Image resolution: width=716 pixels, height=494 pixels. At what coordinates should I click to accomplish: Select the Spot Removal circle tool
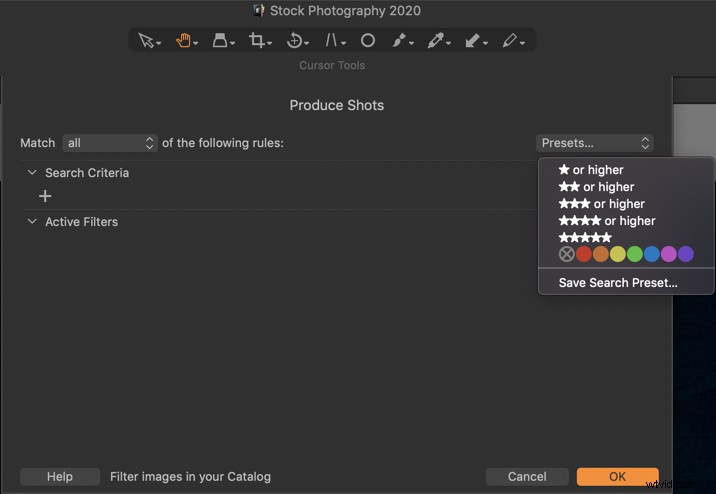[x=368, y=41]
